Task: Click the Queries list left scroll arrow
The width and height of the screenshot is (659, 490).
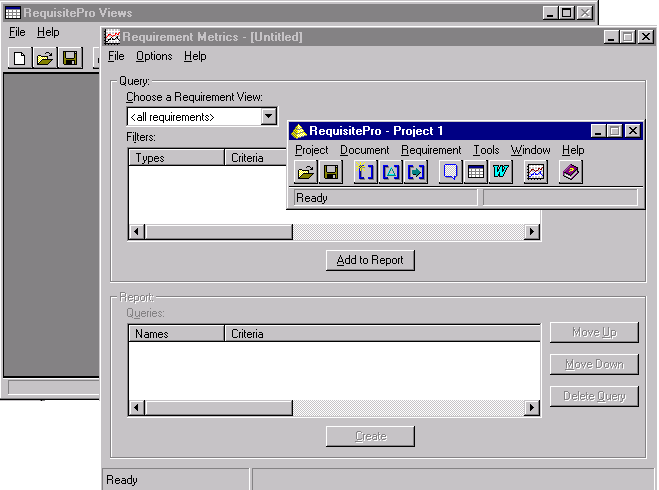Action: point(137,408)
